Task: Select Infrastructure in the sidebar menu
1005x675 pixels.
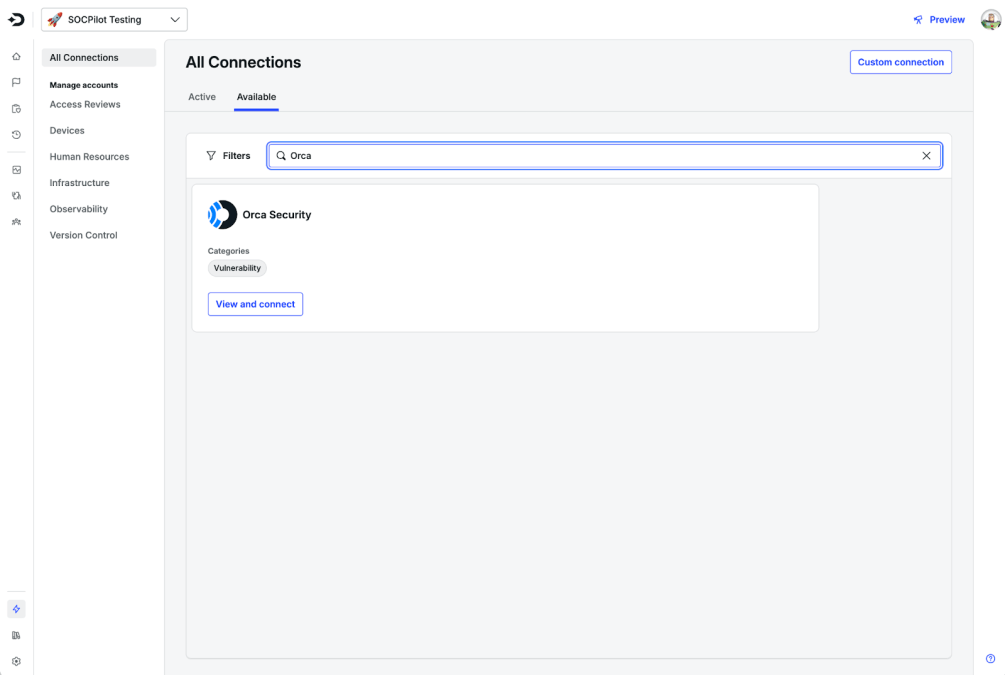Action: click(79, 182)
